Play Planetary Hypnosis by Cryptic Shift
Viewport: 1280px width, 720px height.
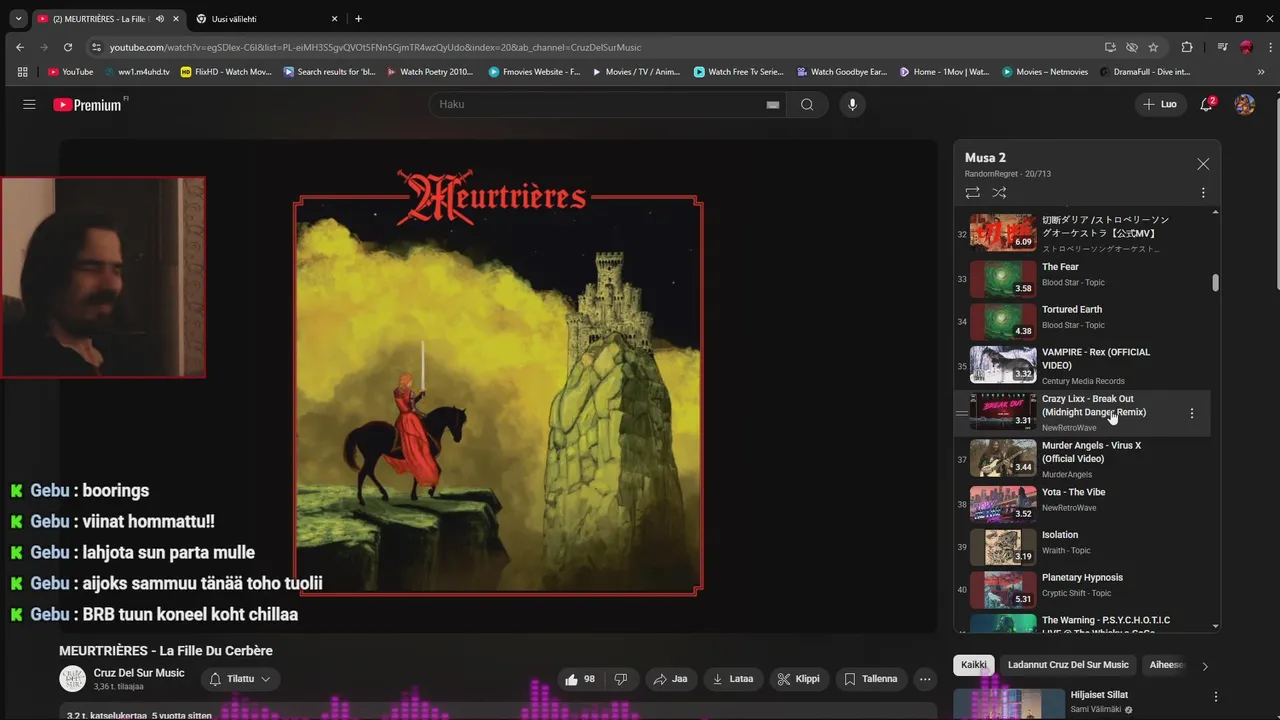point(1083,589)
